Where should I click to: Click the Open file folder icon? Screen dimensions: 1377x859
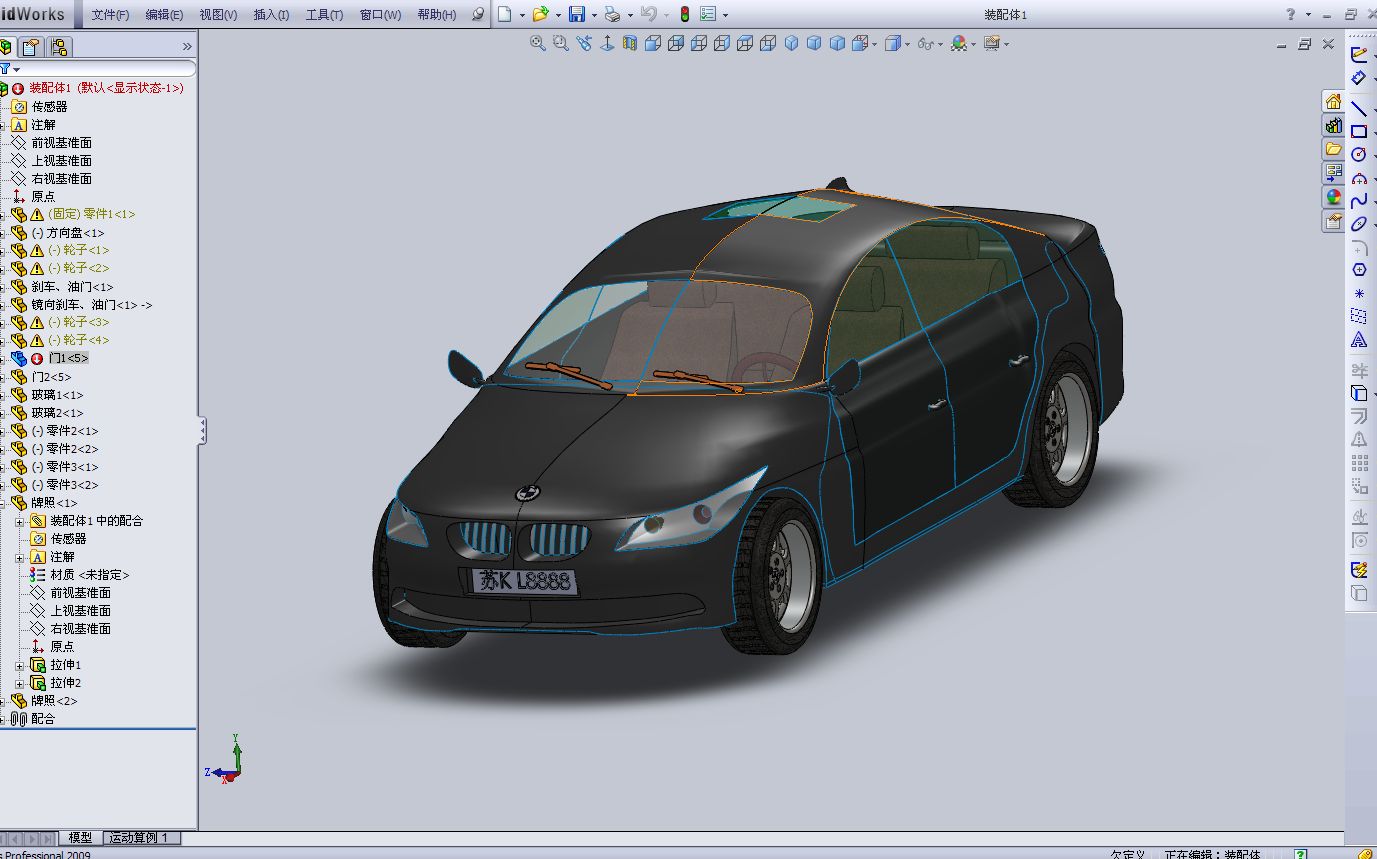point(540,14)
